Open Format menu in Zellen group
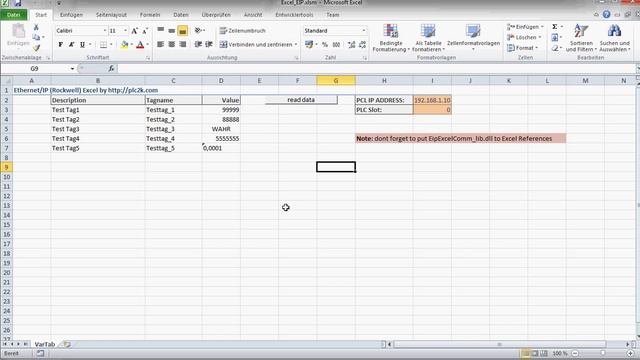Image resolution: width=640 pixels, height=360 pixels. 522,48
